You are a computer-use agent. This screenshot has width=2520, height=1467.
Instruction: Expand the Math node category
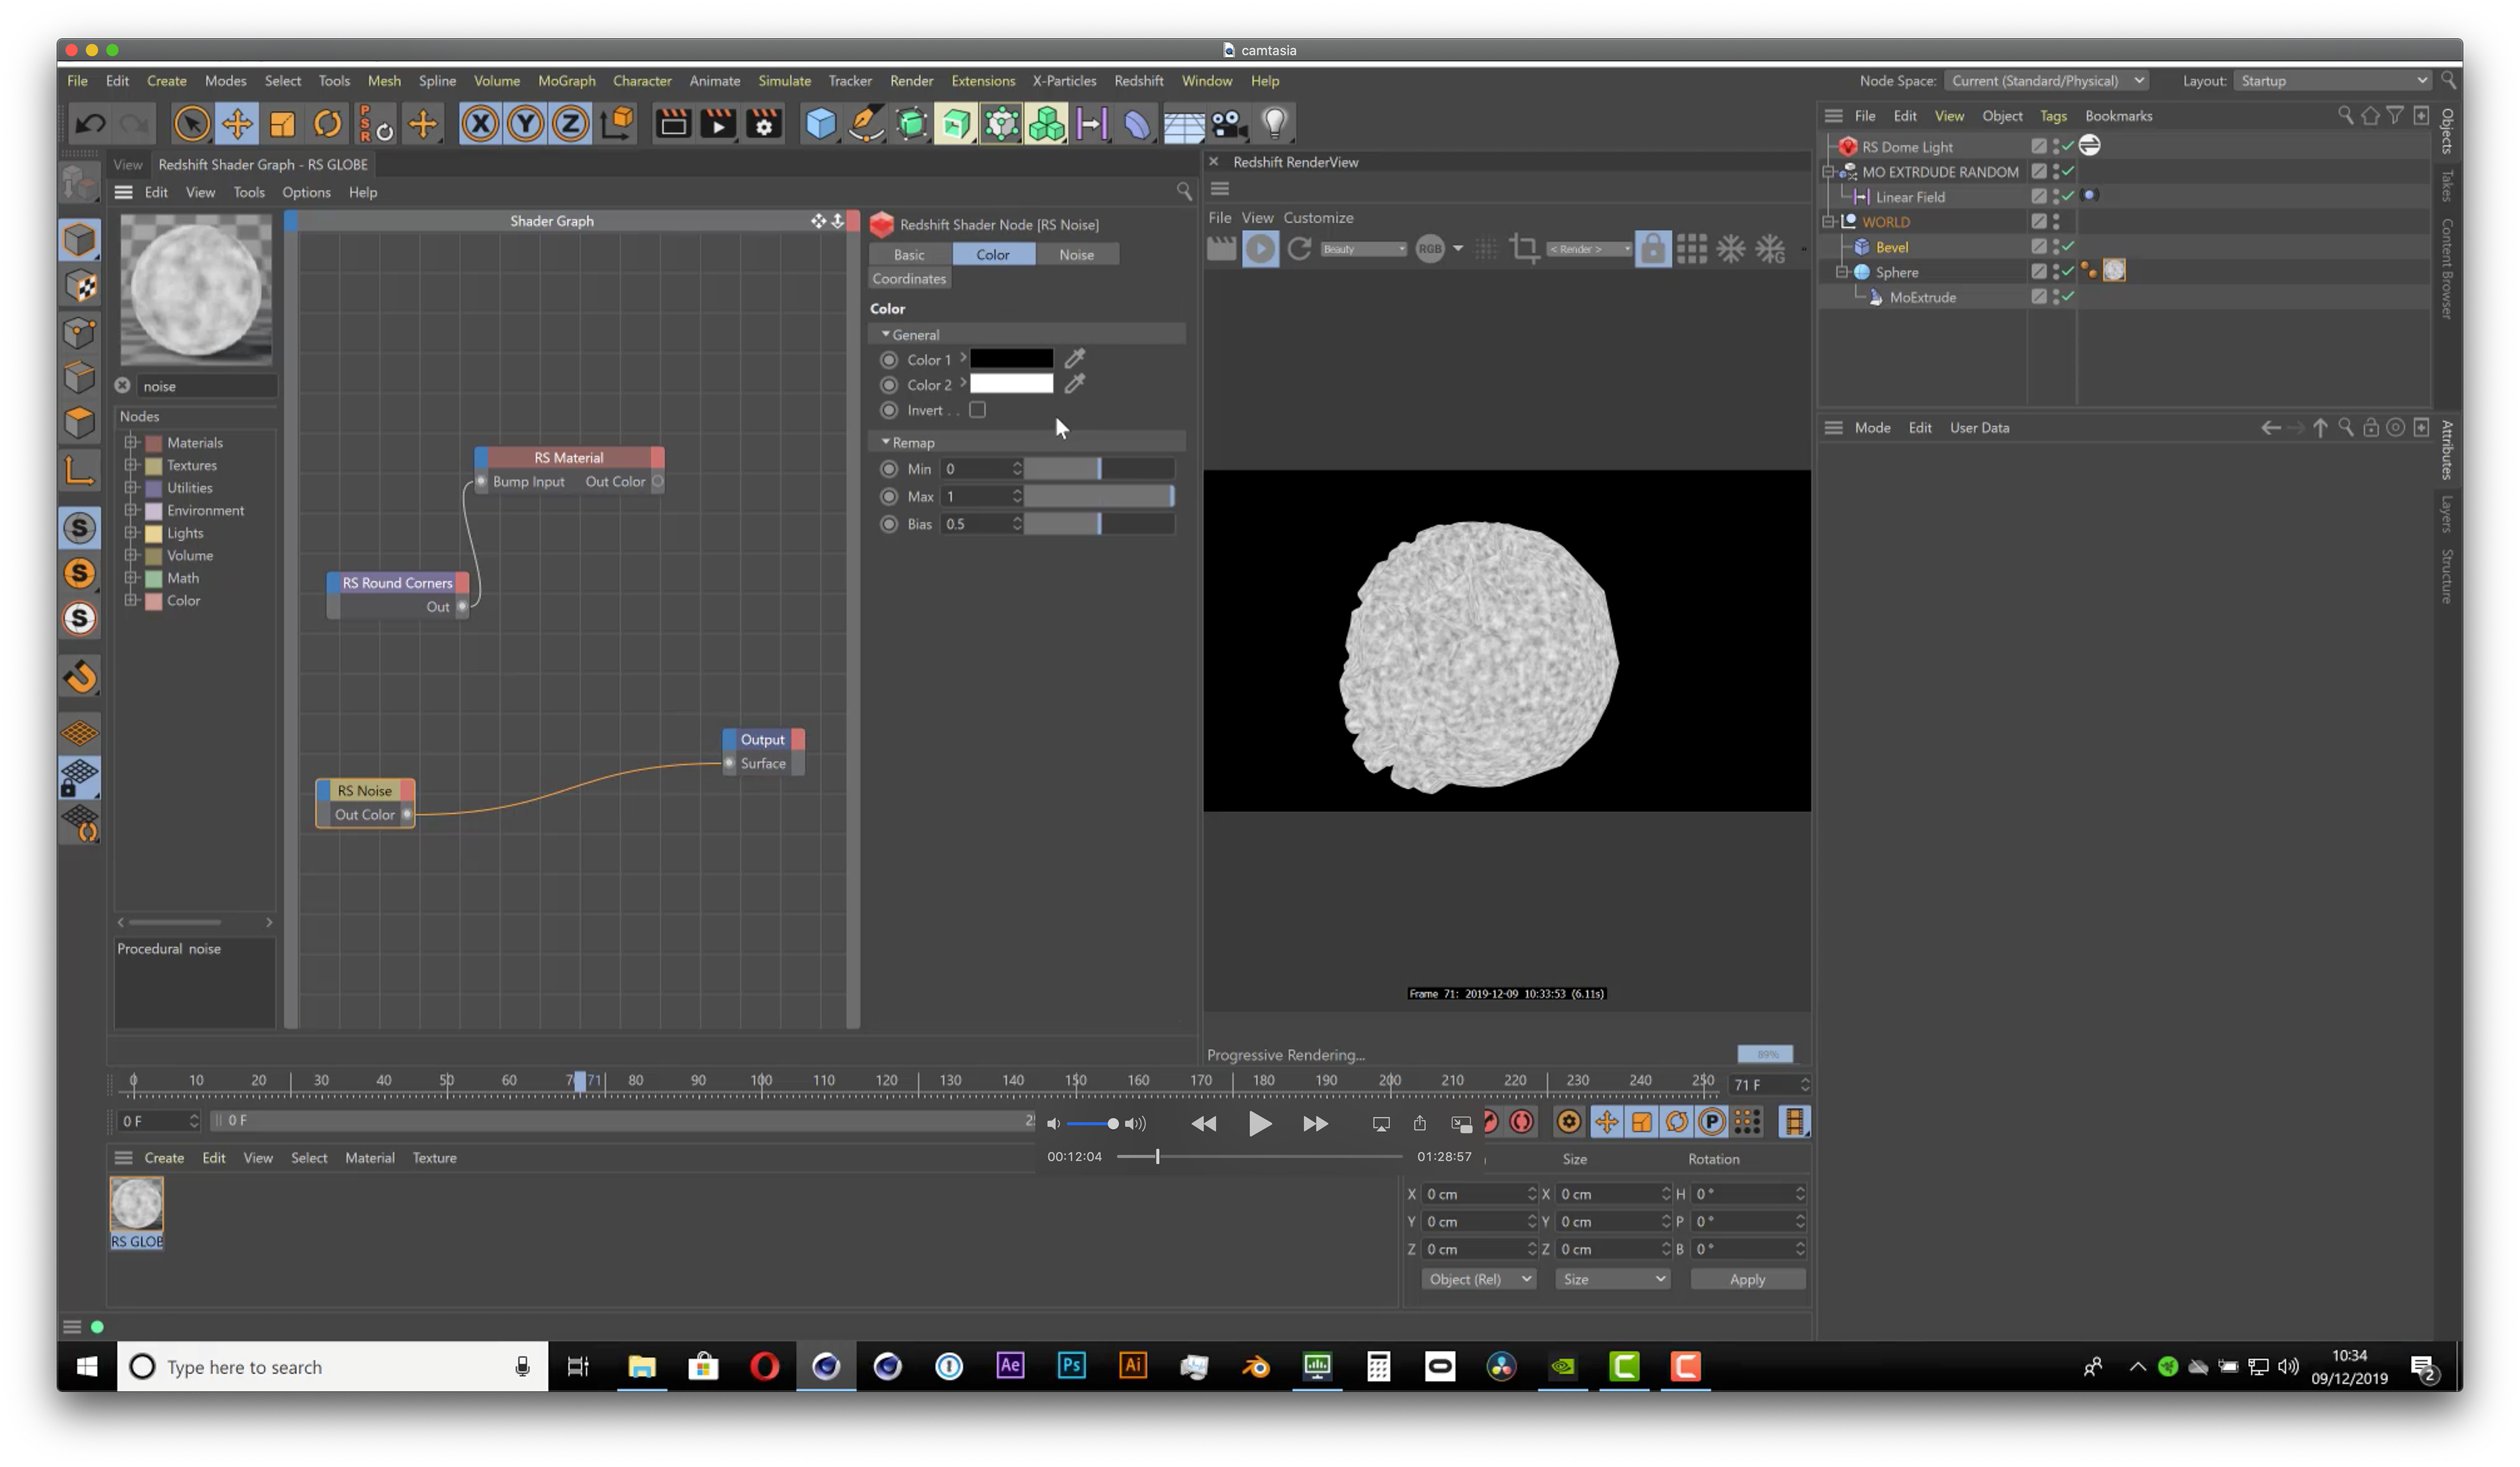[131, 578]
